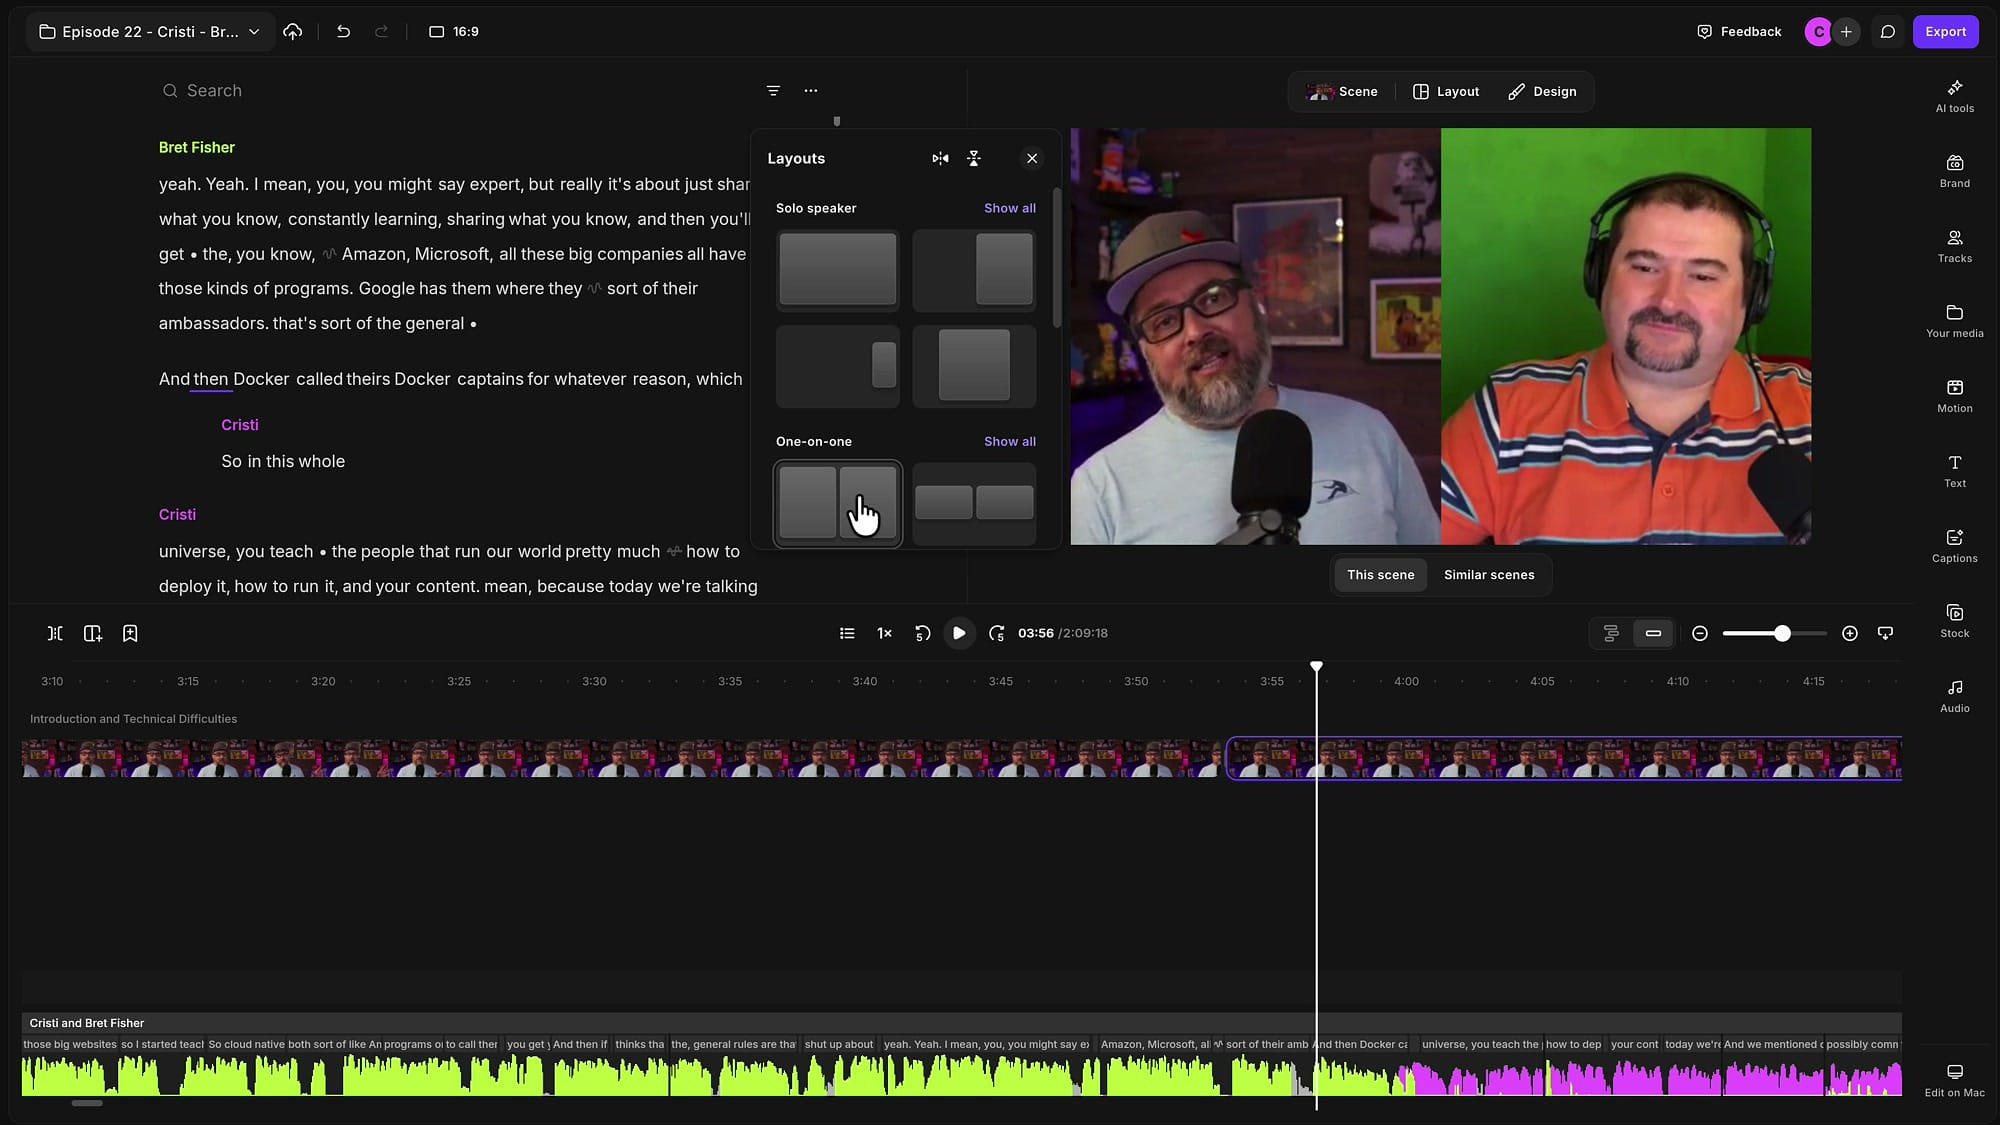The width and height of the screenshot is (2000, 1125).
Task: Open the Motion sidebar panel
Action: tap(1954, 396)
